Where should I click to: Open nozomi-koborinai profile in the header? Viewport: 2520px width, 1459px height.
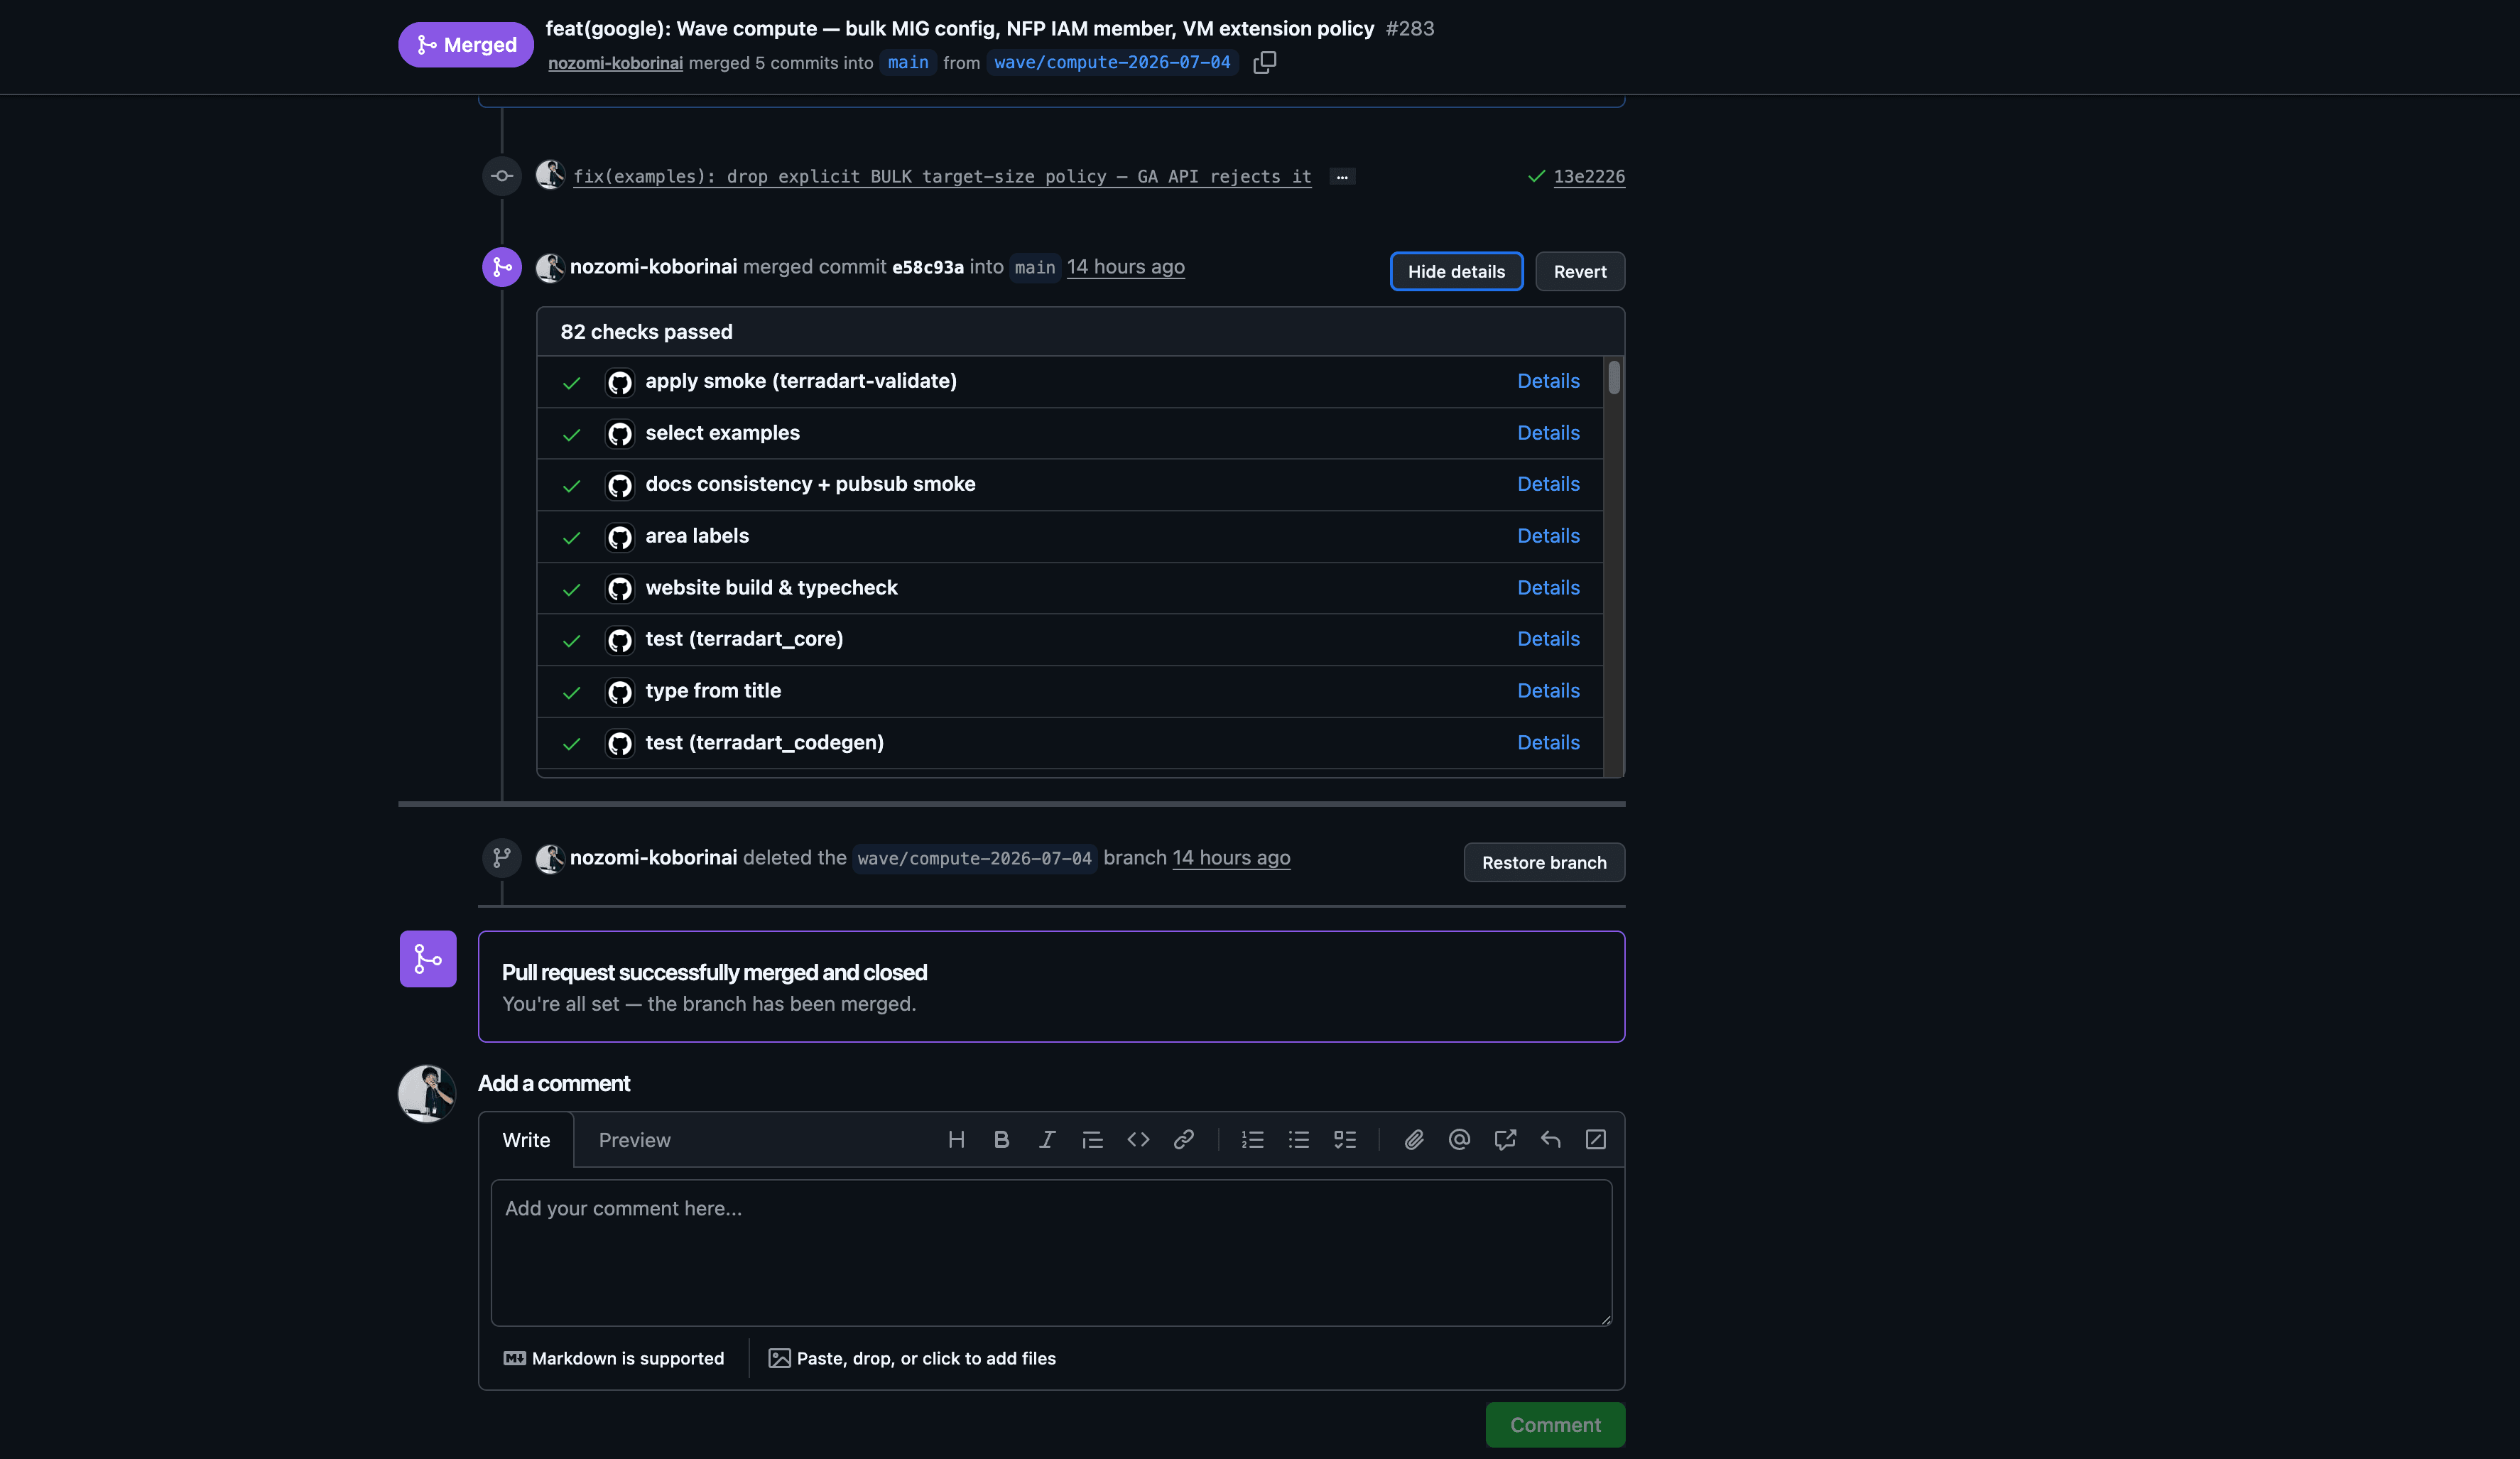tap(615, 63)
